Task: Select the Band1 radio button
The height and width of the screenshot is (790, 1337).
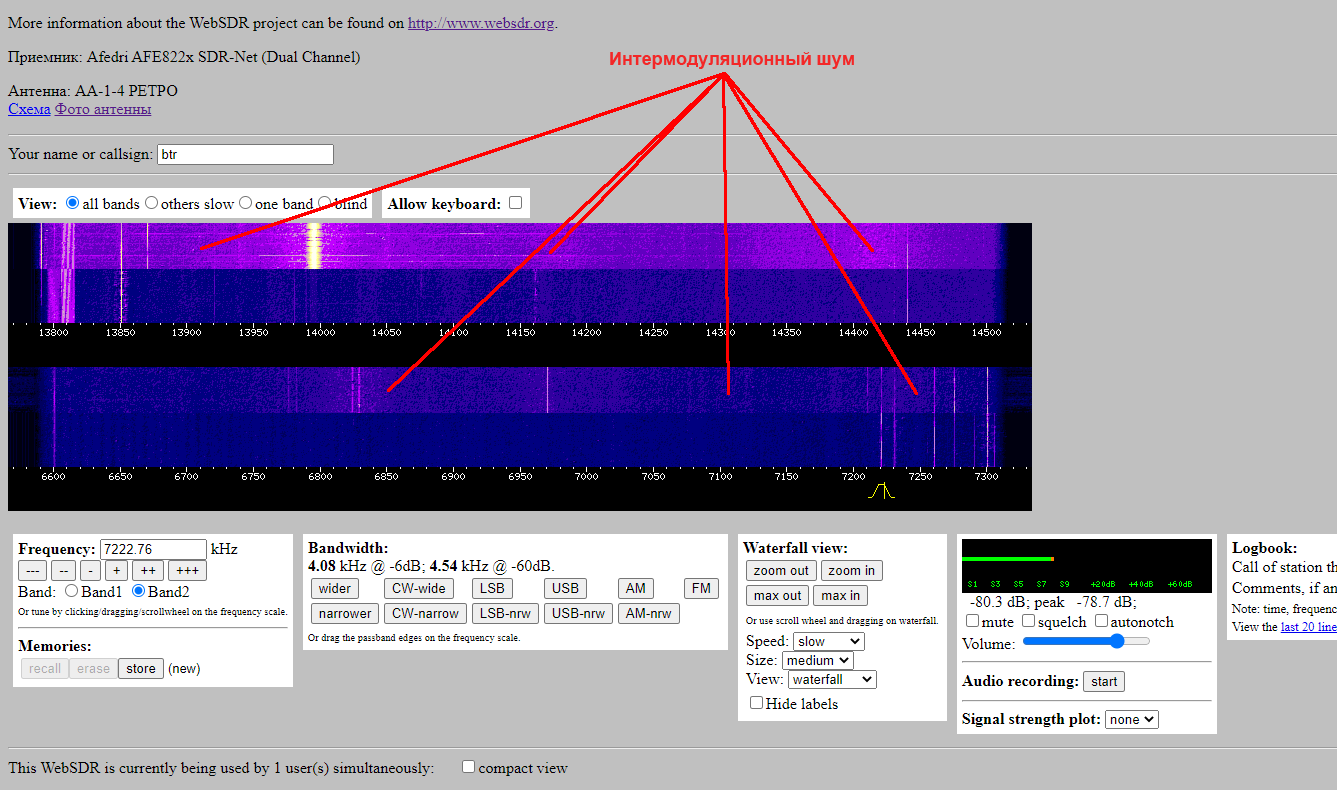Action: click(71, 592)
